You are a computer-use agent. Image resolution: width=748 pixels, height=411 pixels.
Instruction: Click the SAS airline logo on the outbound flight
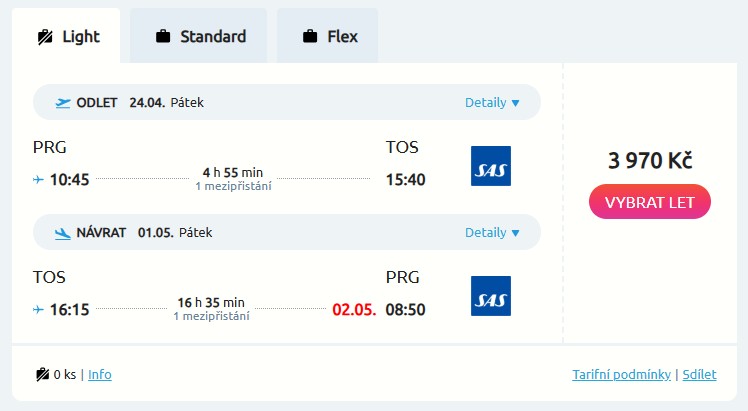[x=490, y=166]
